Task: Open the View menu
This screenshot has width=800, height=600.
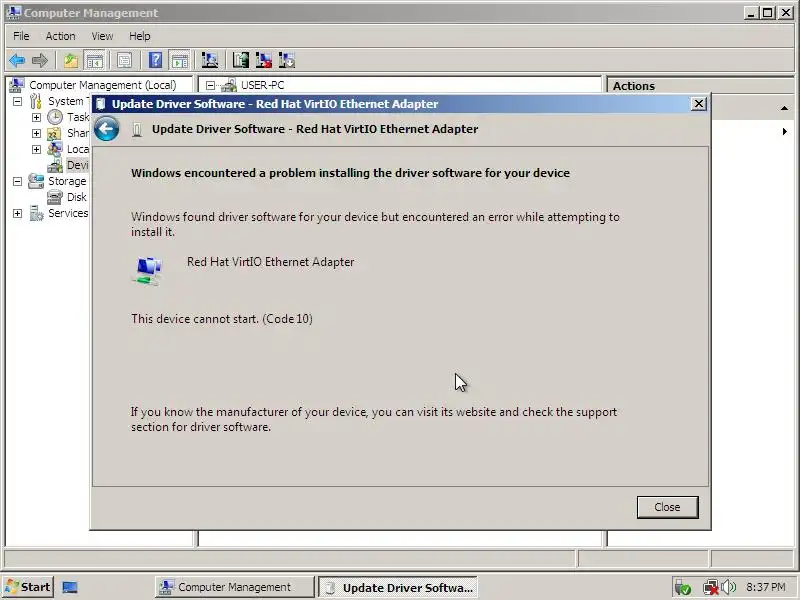Action: (x=102, y=36)
